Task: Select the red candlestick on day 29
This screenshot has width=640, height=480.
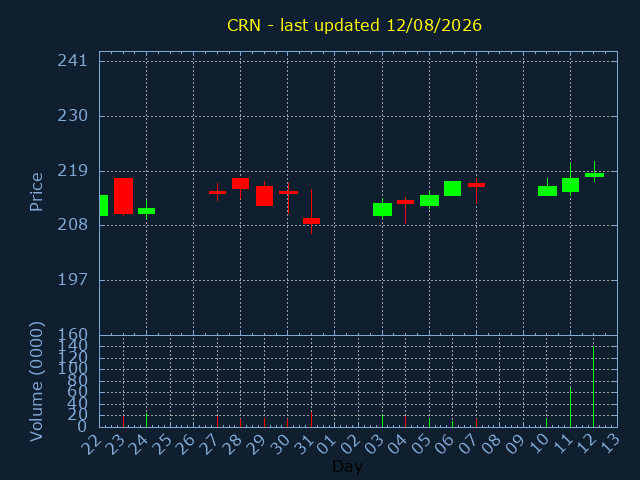Action: (x=264, y=196)
